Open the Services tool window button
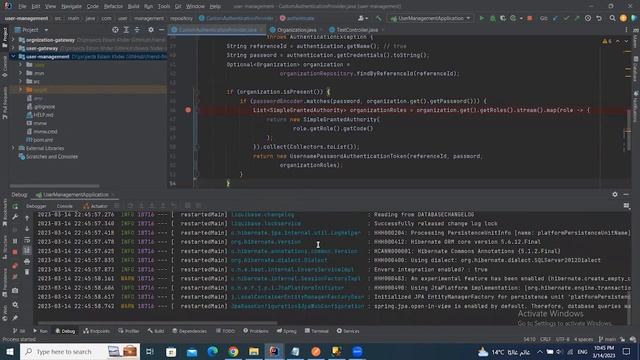 [x=348, y=331]
